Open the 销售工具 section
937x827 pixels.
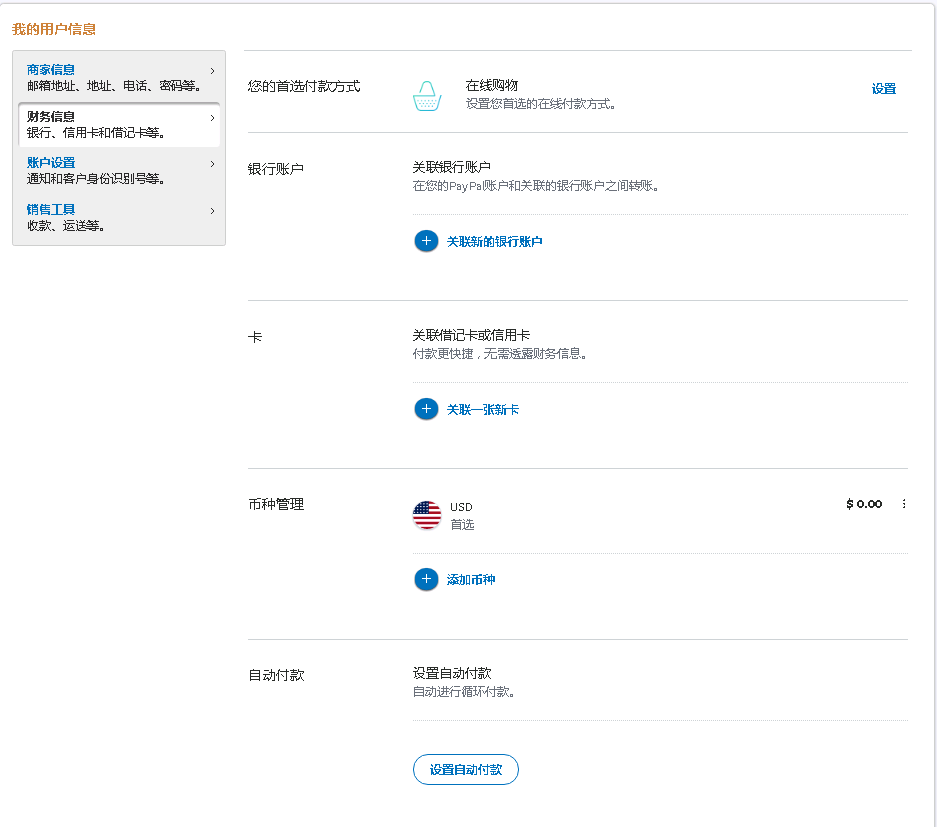pyautogui.click(x=48, y=209)
